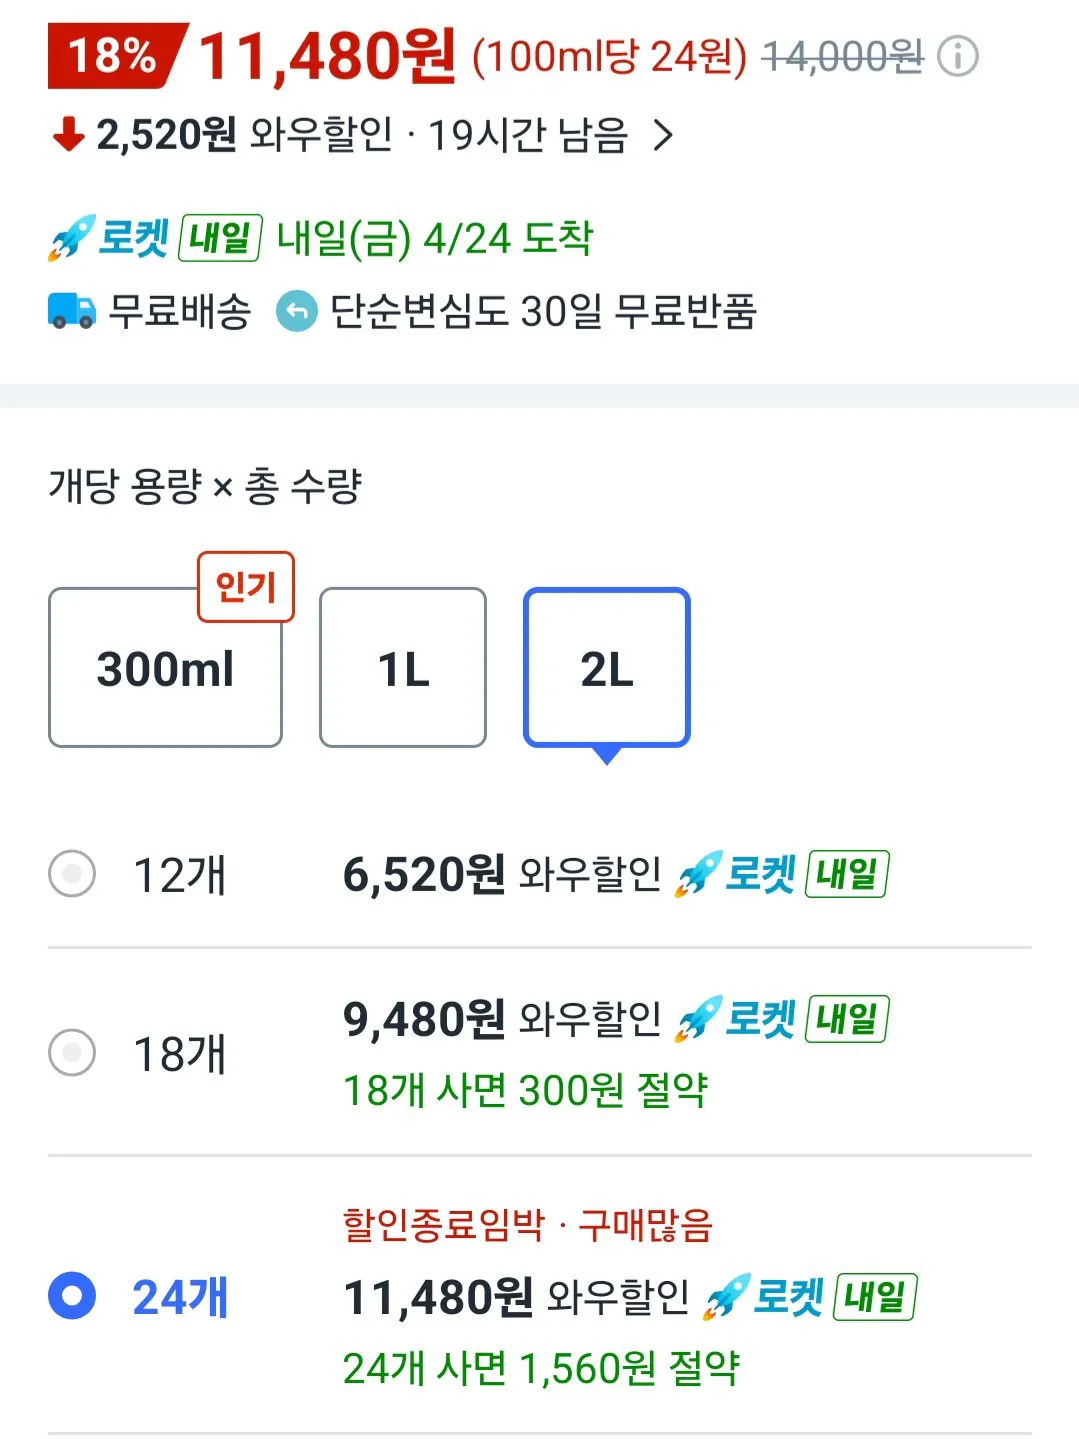Choose the 300ml volume option

click(x=165, y=668)
